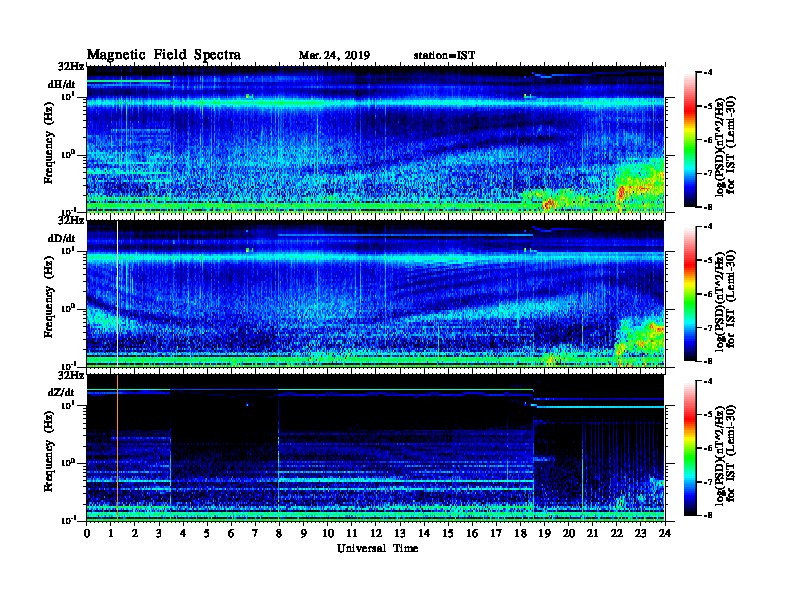Click the hour "14" tick label on time axis
This screenshot has height=612, width=792.
[x=424, y=533]
